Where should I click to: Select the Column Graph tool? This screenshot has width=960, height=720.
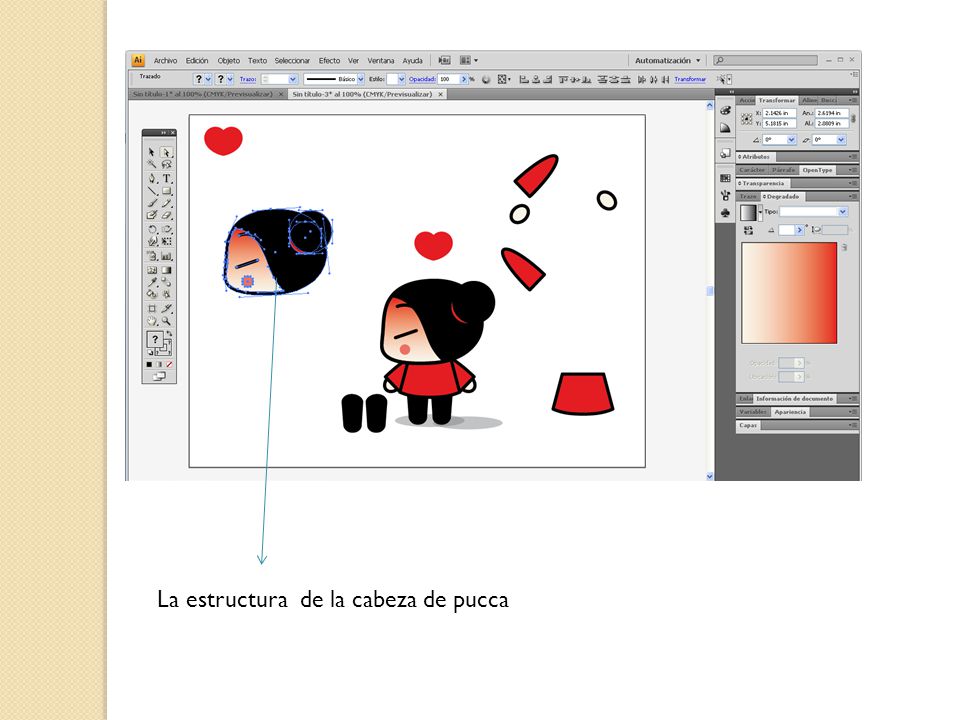[x=166, y=257]
